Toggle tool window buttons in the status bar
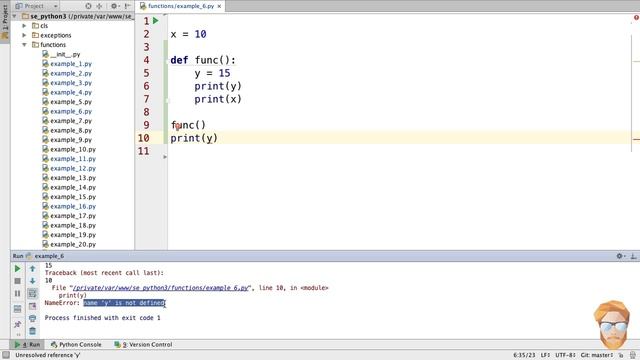Screen dimensions: 640x360 (5, 355)
